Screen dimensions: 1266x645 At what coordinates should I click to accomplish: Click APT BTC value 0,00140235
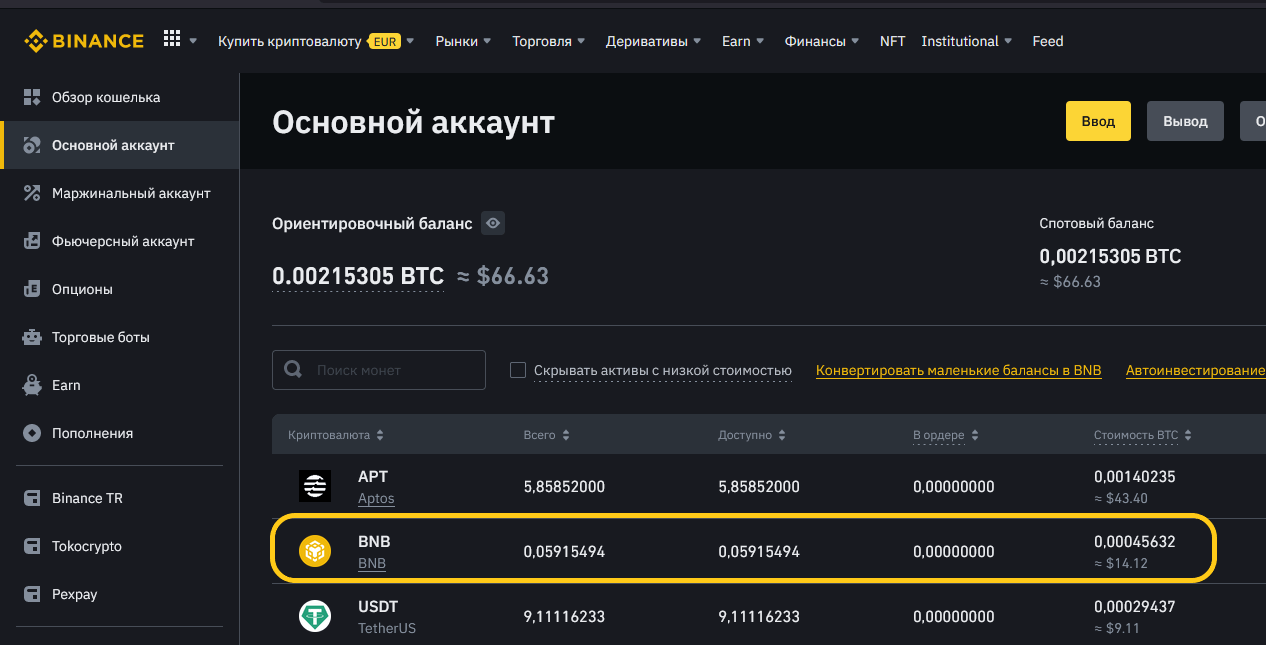tap(1135, 477)
